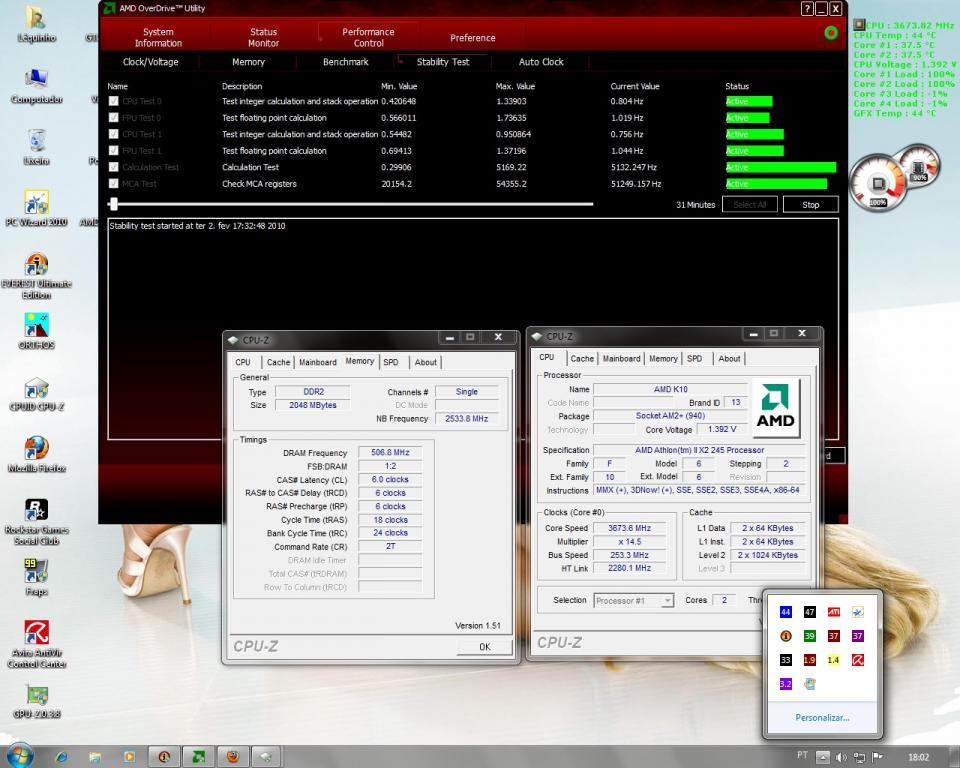Show hidden tray icons arrow on taskbar

click(x=823, y=758)
